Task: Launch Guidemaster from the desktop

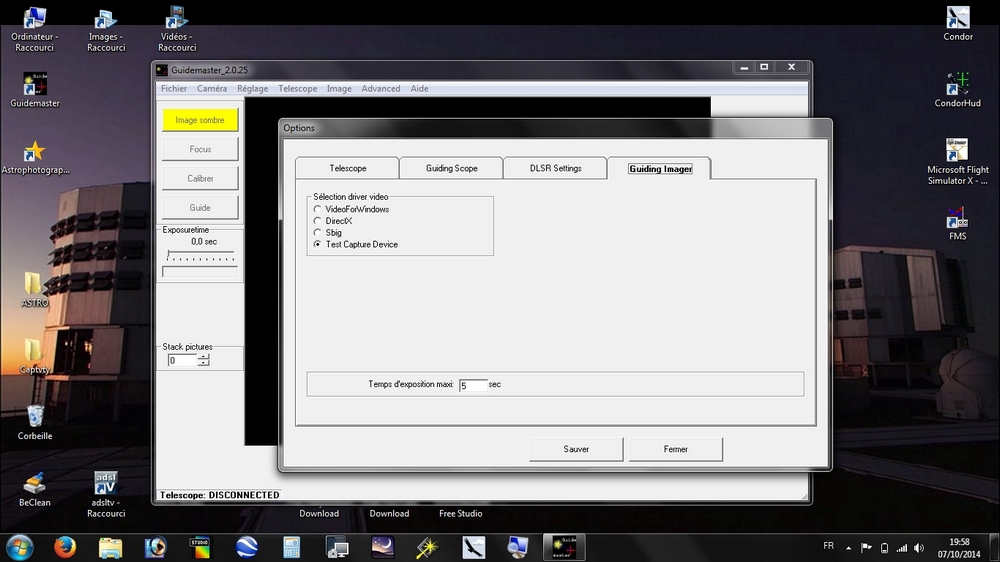Action: click(x=34, y=90)
